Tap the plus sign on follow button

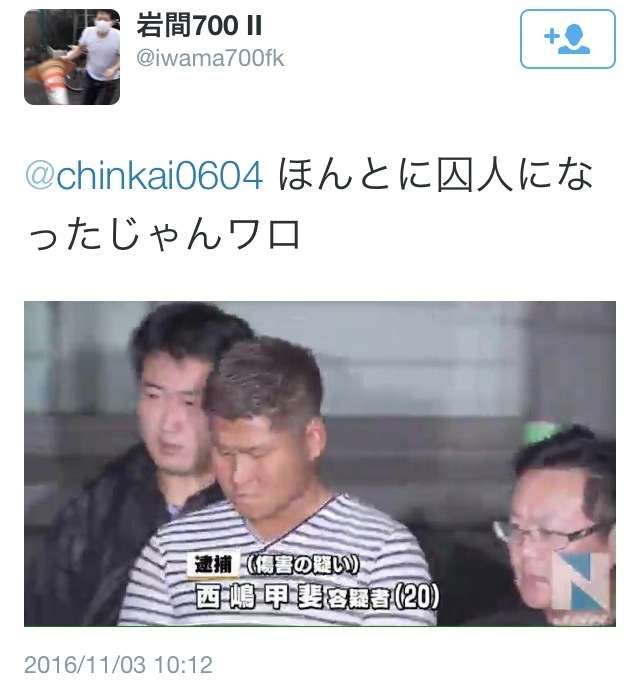click(x=552, y=36)
